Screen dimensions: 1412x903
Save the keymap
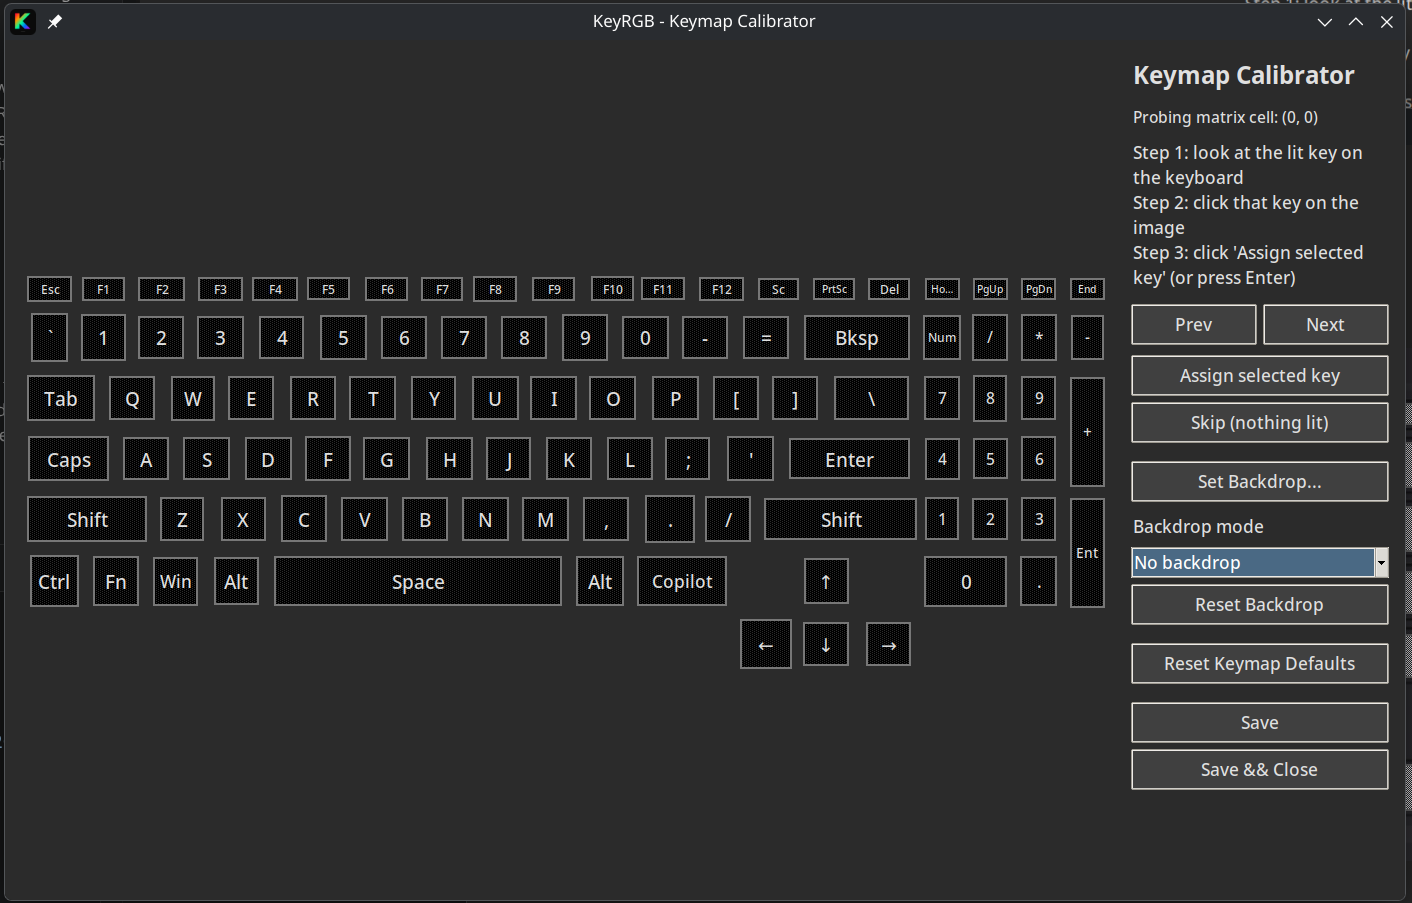(x=1260, y=723)
